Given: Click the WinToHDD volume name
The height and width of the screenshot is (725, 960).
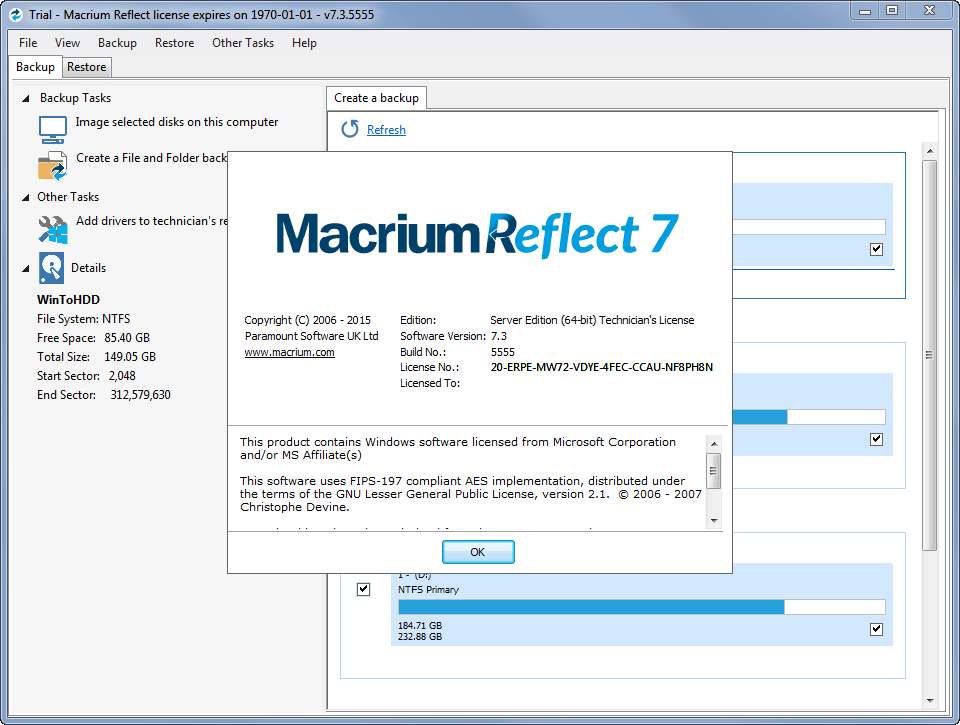Looking at the screenshot, I should pyautogui.click(x=69, y=300).
